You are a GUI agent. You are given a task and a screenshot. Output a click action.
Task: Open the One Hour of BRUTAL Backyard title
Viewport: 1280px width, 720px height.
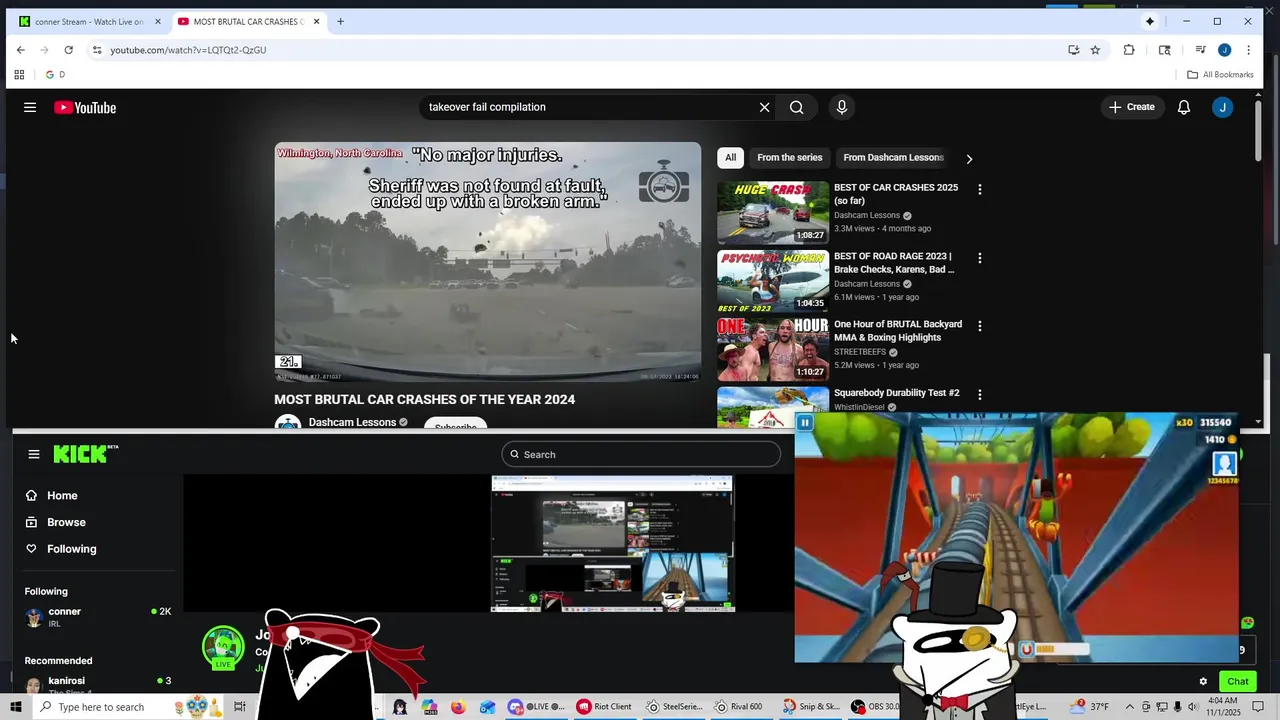pos(898,331)
